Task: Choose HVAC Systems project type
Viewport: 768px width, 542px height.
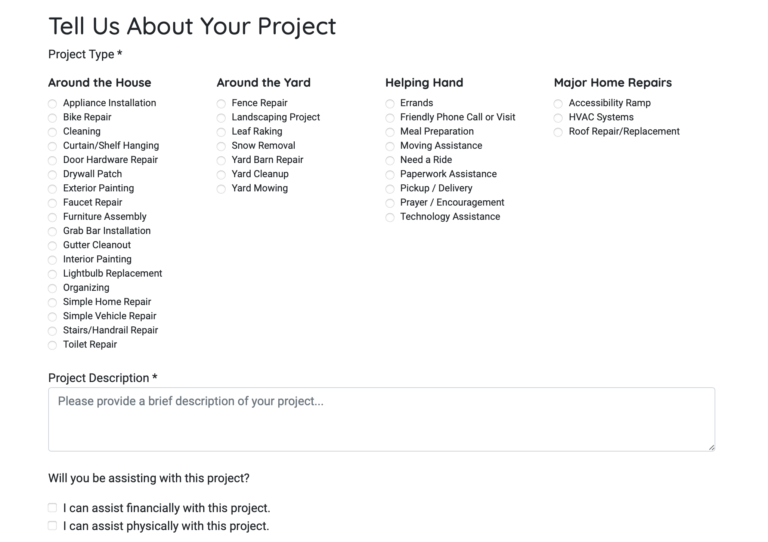Action: point(559,117)
